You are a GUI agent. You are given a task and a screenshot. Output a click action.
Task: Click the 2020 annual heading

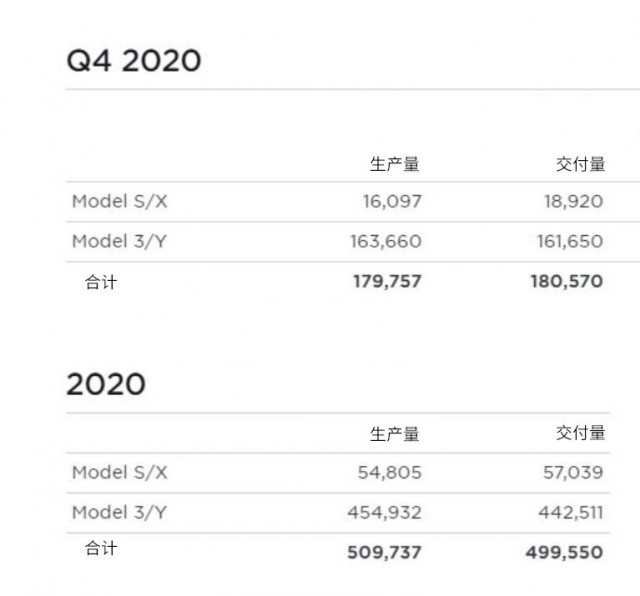point(106,384)
